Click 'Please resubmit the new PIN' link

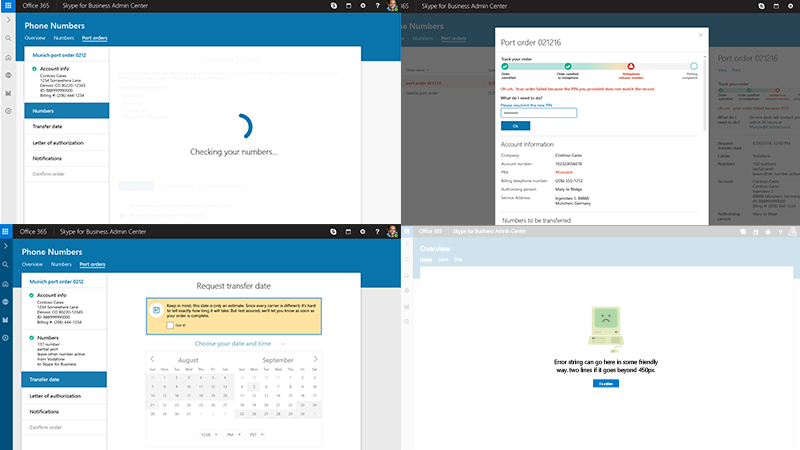click(526, 106)
